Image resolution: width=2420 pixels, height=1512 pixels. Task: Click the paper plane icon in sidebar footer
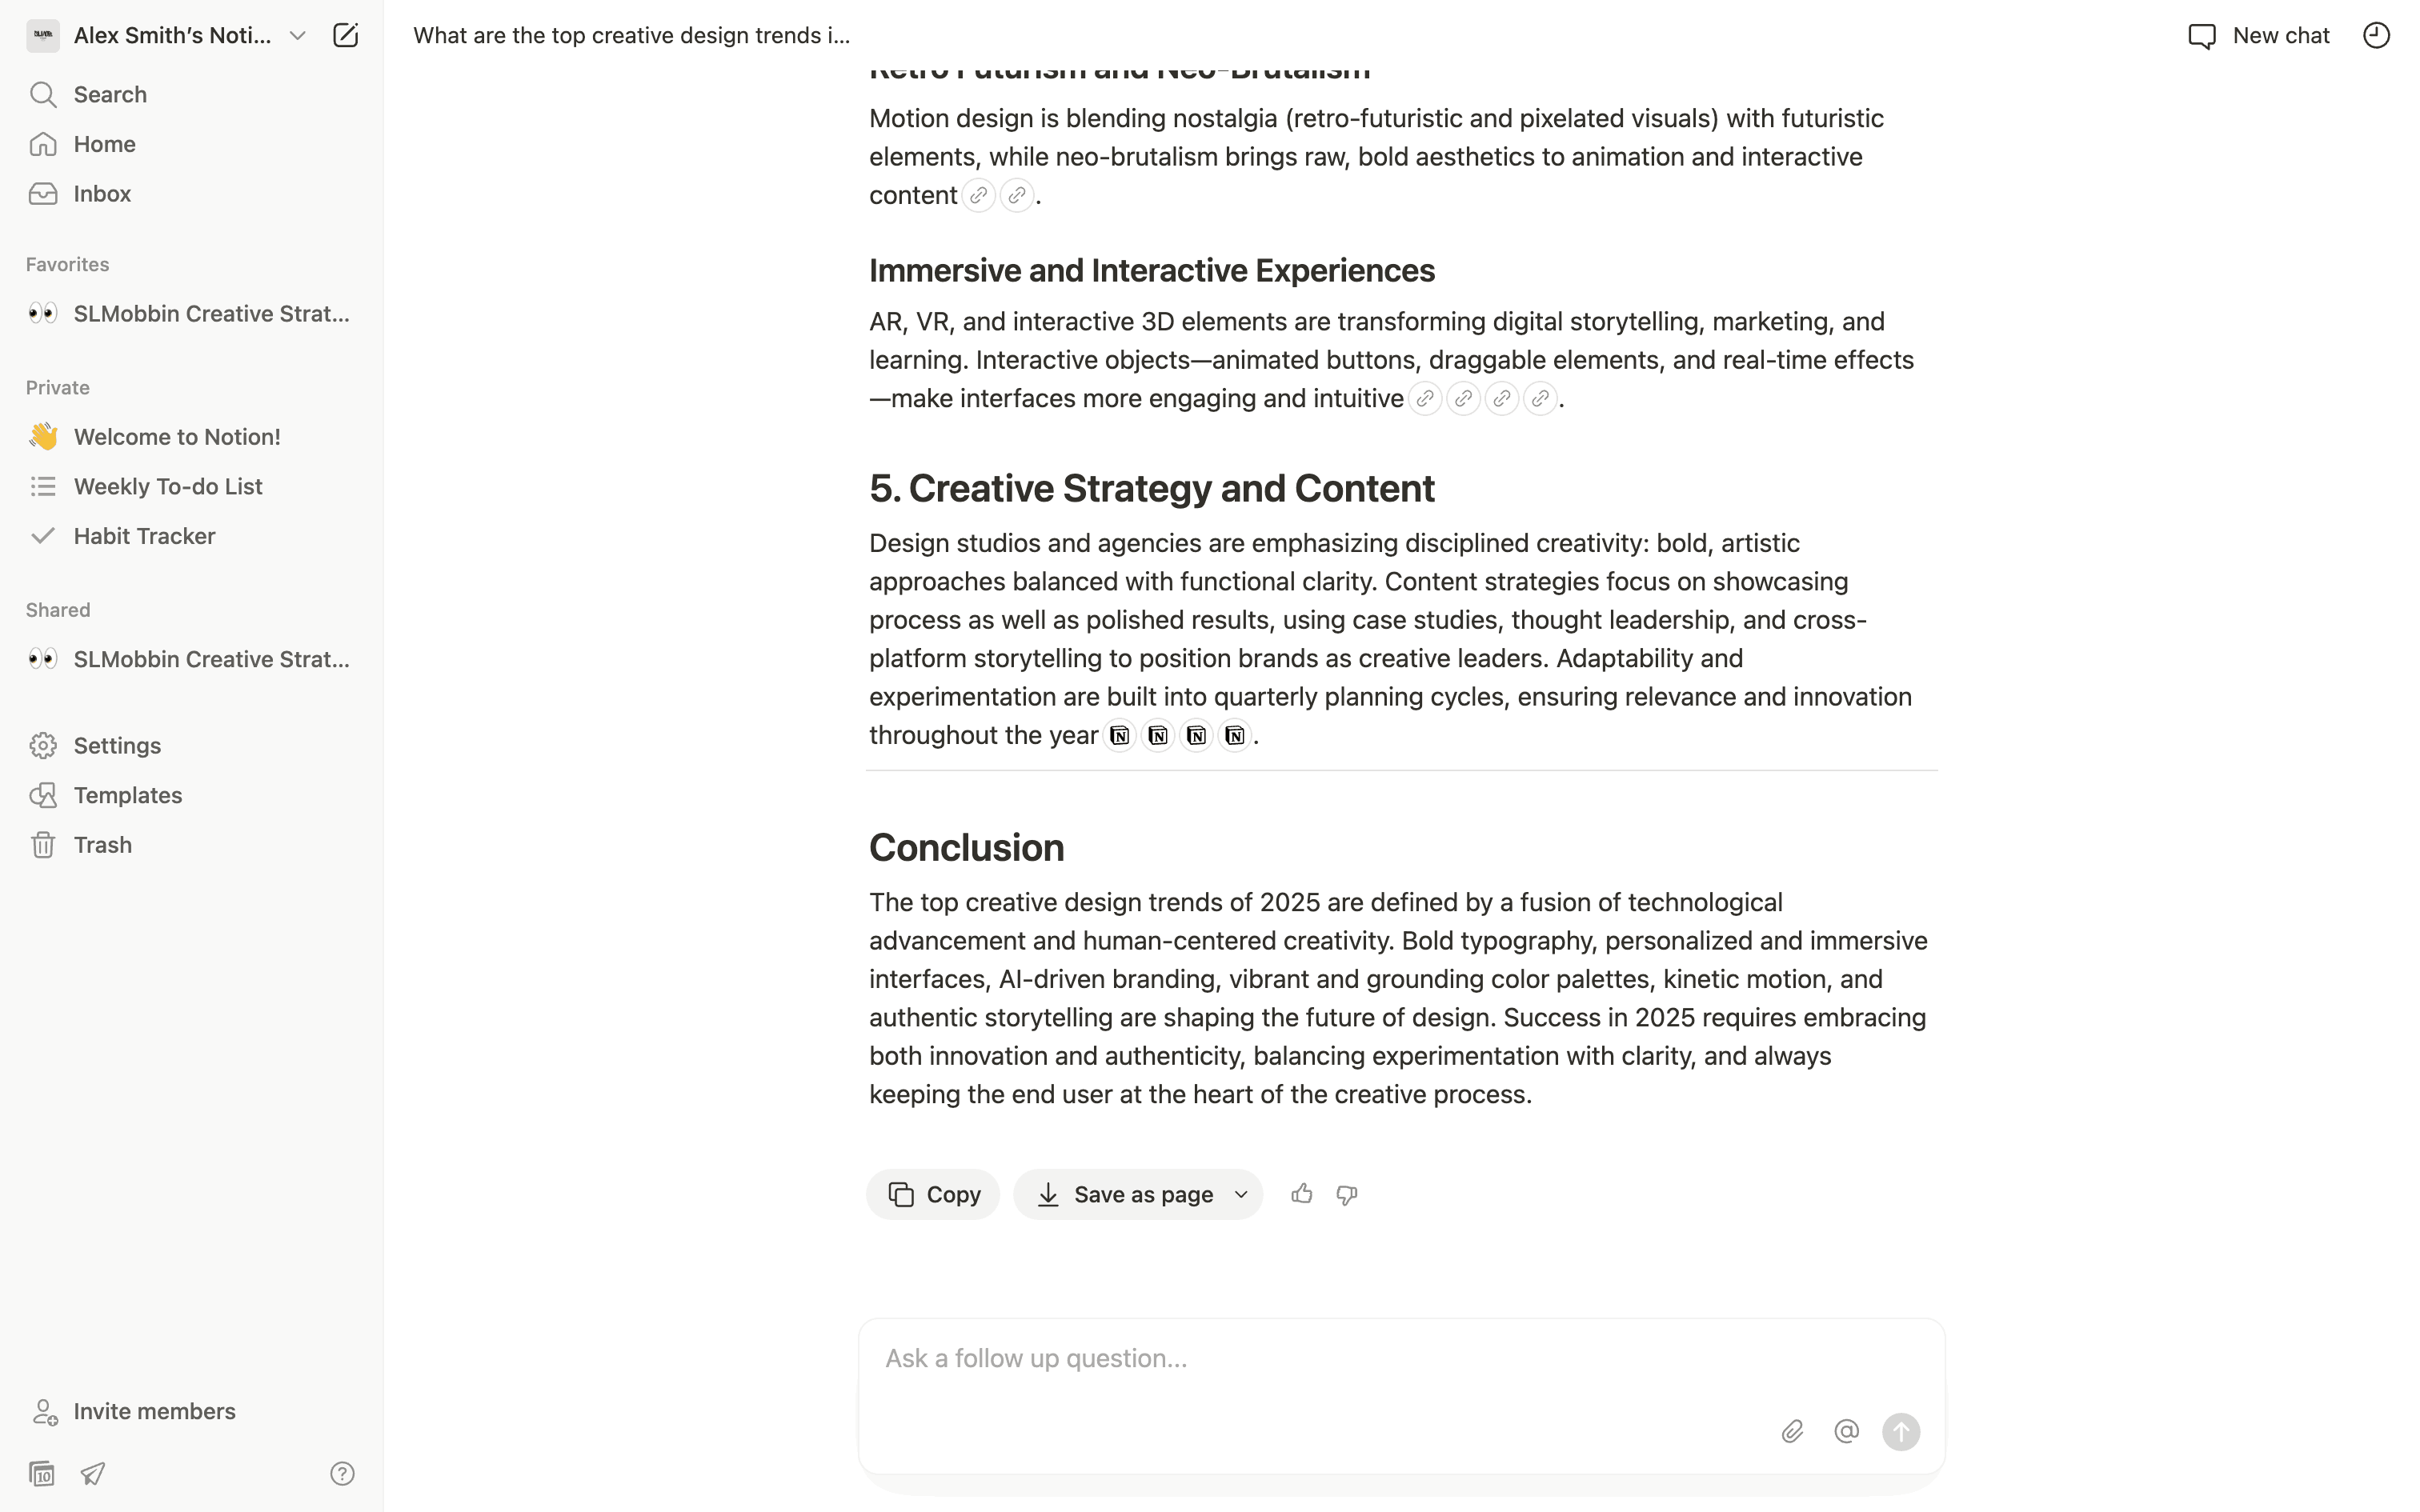[x=93, y=1474]
